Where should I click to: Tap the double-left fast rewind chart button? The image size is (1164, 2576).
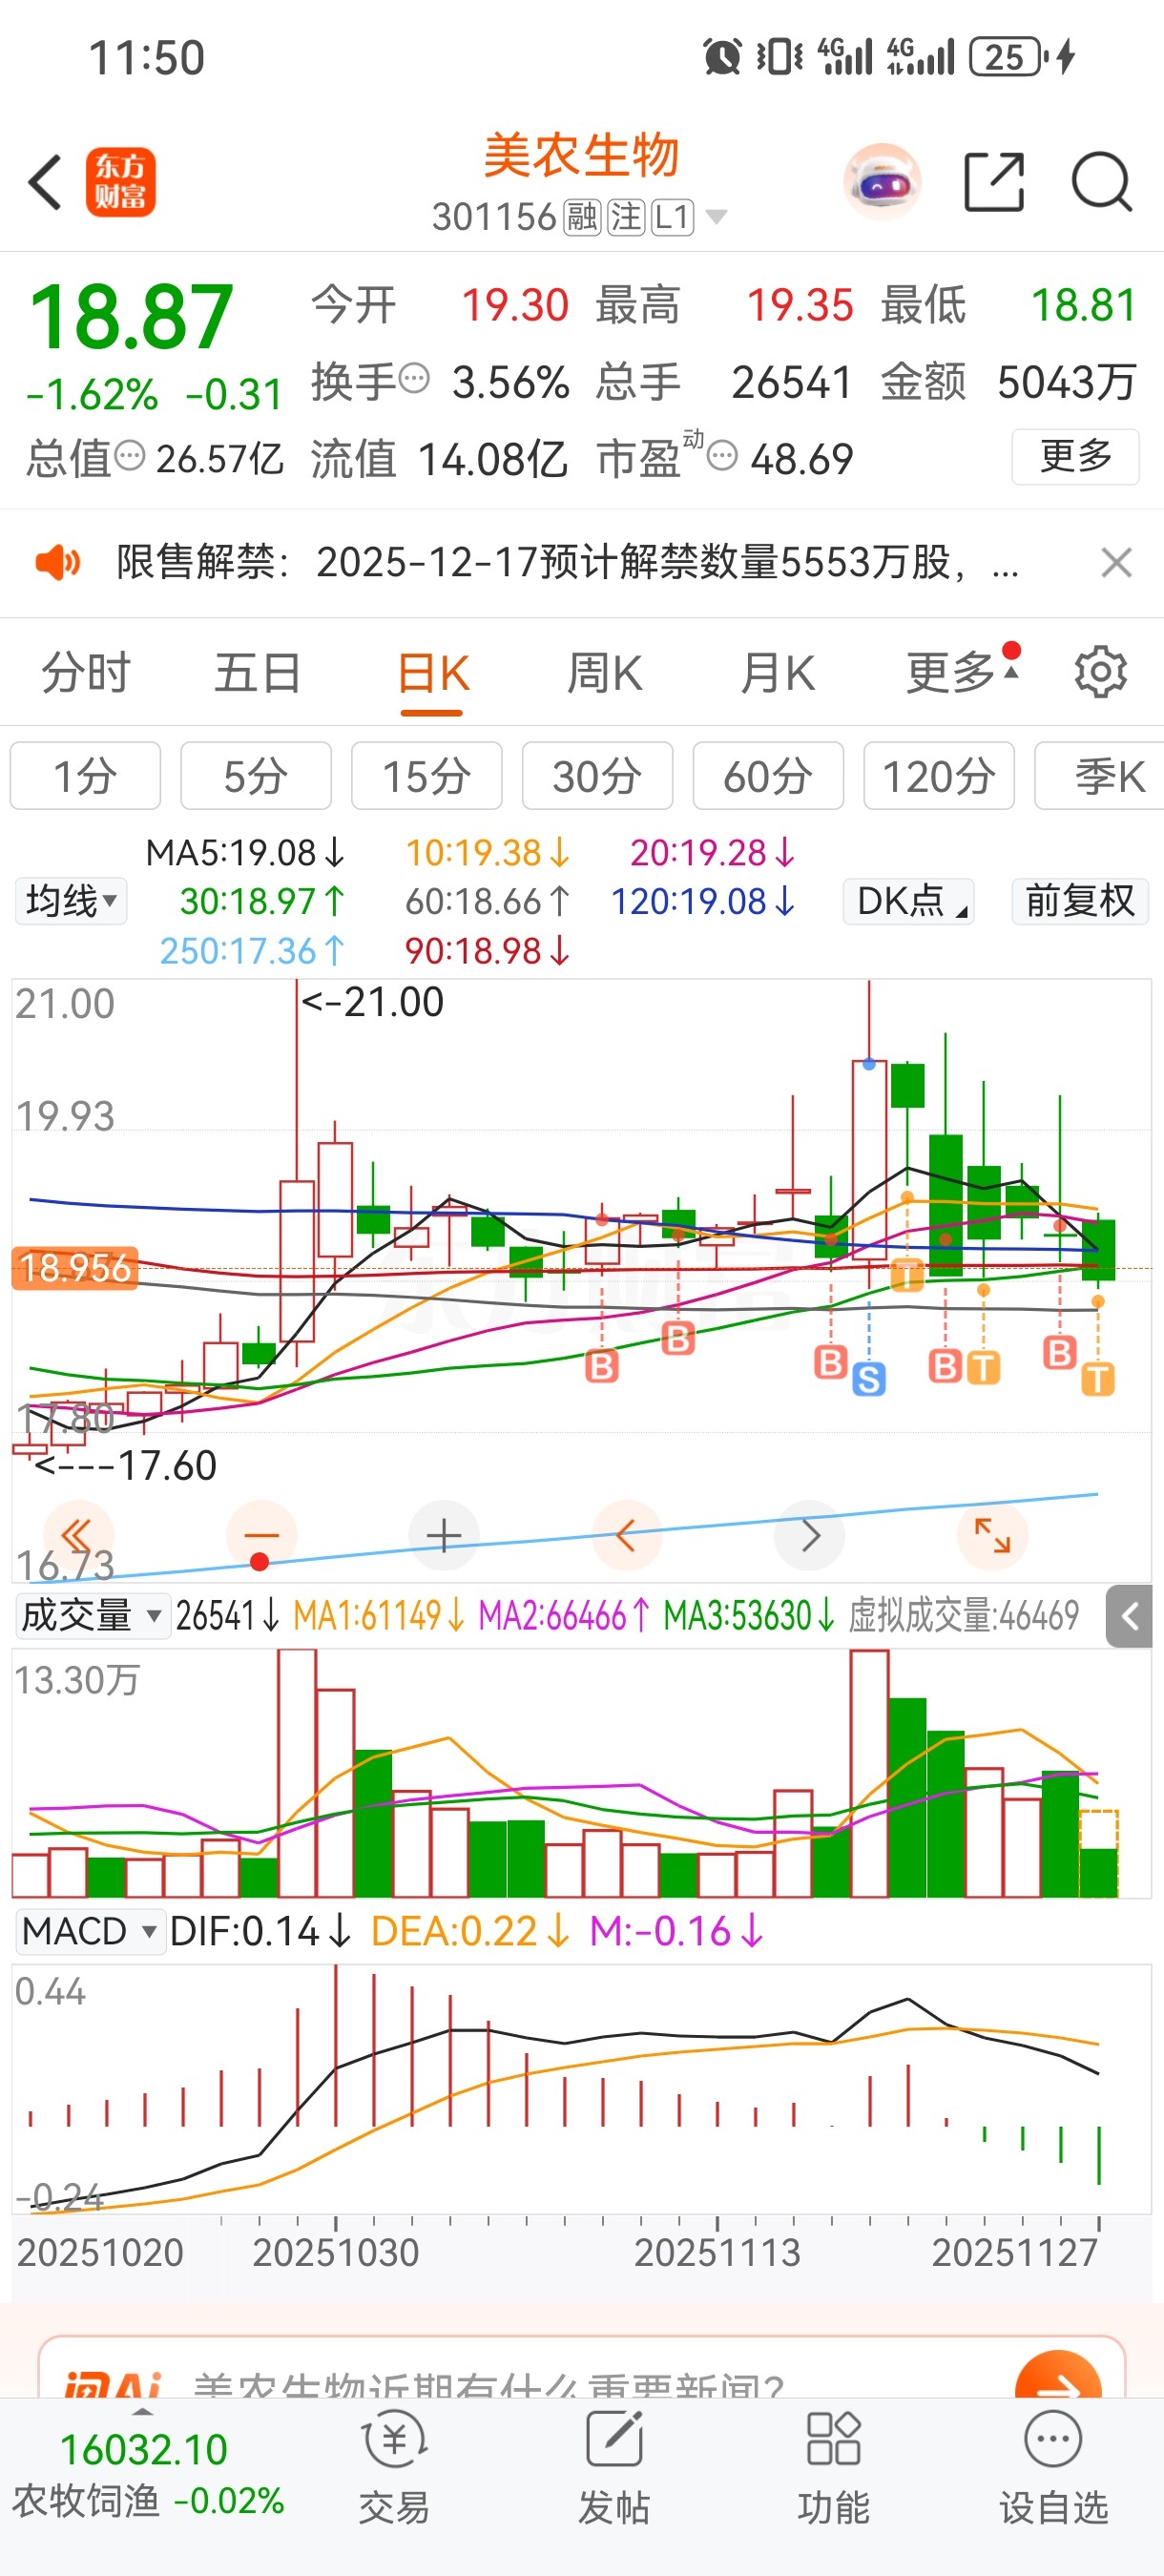pyautogui.click(x=78, y=1535)
